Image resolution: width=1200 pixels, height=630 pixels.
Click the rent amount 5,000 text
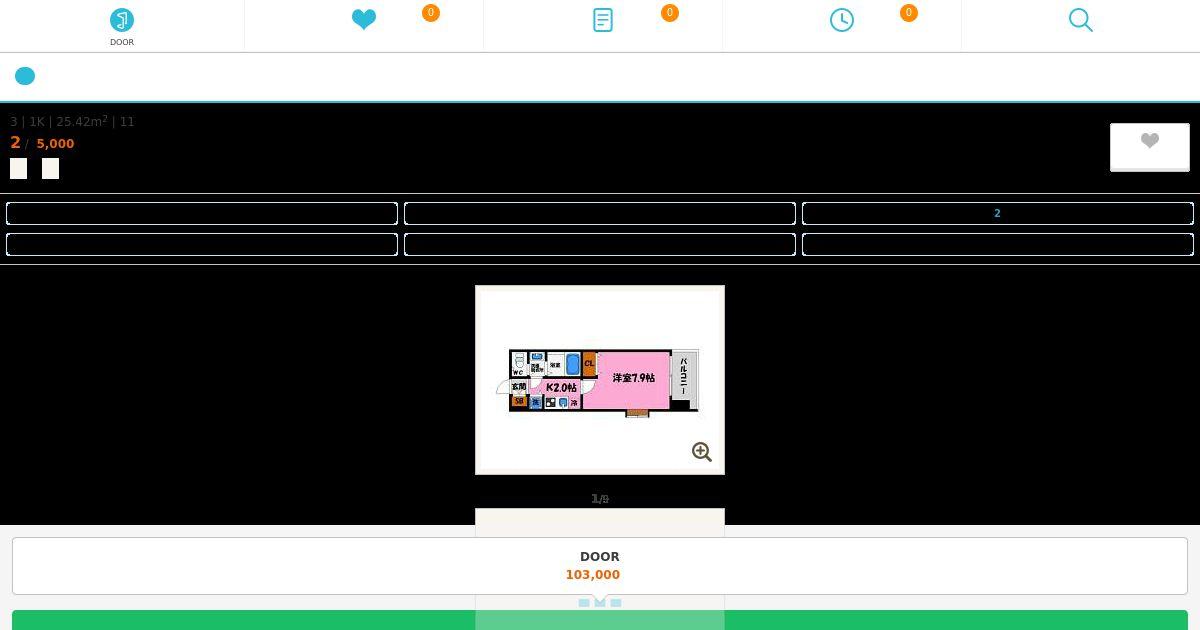[x=55, y=143]
